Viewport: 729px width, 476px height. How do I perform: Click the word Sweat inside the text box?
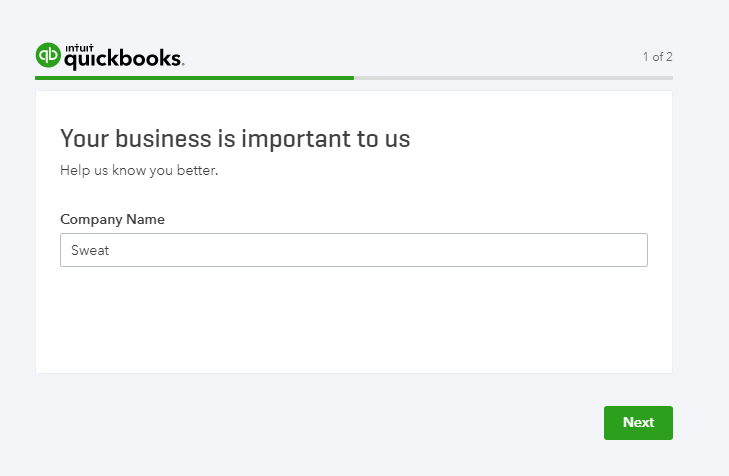(x=90, y=251)
